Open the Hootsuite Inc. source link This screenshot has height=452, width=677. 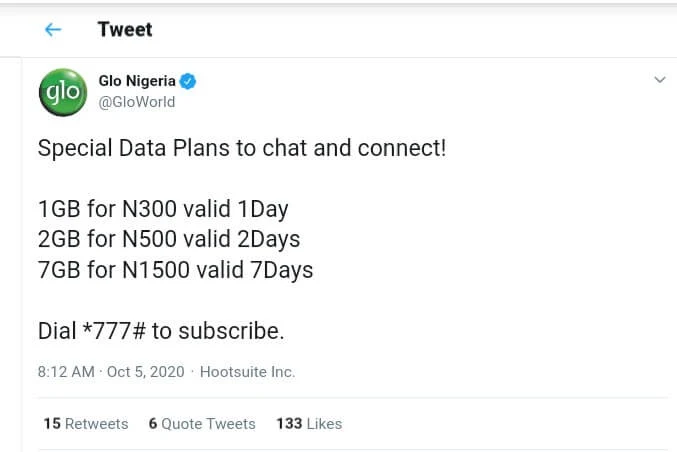[x=247, y=372]
